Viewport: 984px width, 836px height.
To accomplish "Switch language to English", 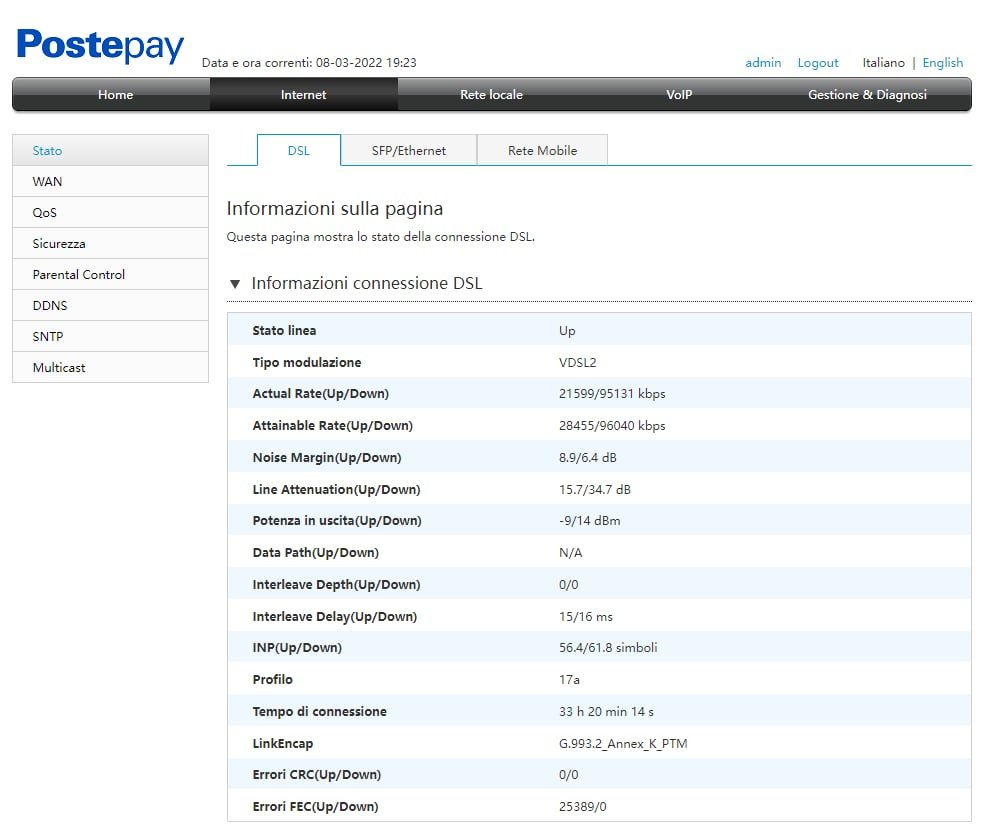I will click(x=942, y=63).
